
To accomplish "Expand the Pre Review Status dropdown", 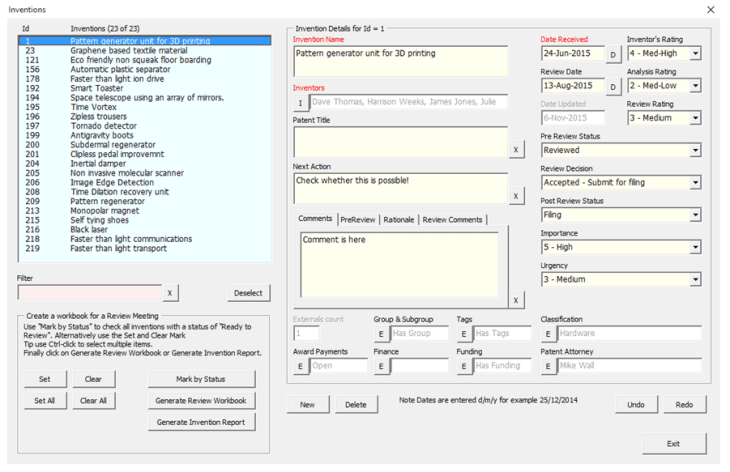I will click(x=695, y=151).
